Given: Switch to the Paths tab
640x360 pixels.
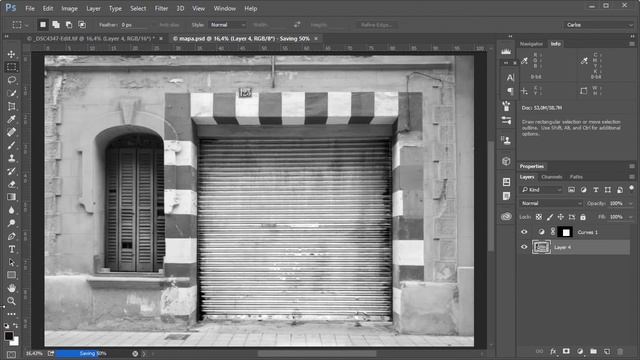Looking at the screenshot, I should pyautogui.click(x=576, y=177).
